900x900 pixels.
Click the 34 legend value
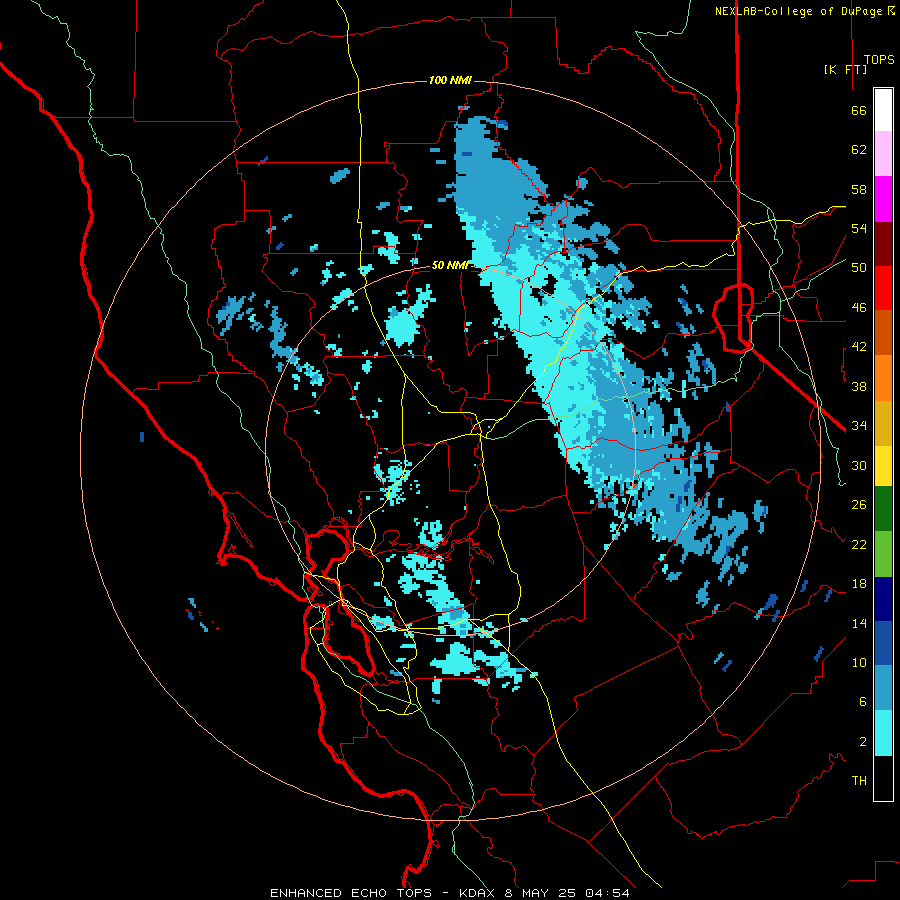[859, 426]
